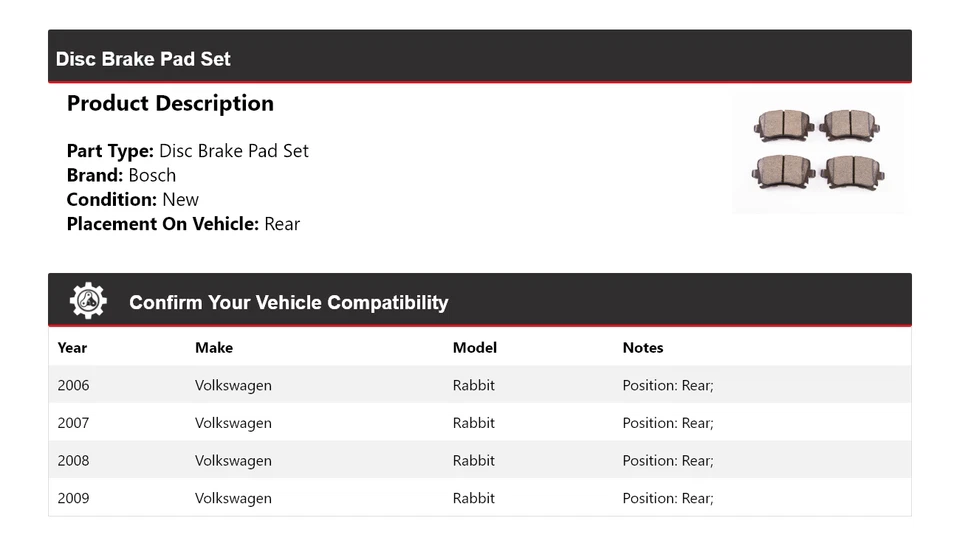Click Position: Rear note in 2009 row

(x=668, y=498)
